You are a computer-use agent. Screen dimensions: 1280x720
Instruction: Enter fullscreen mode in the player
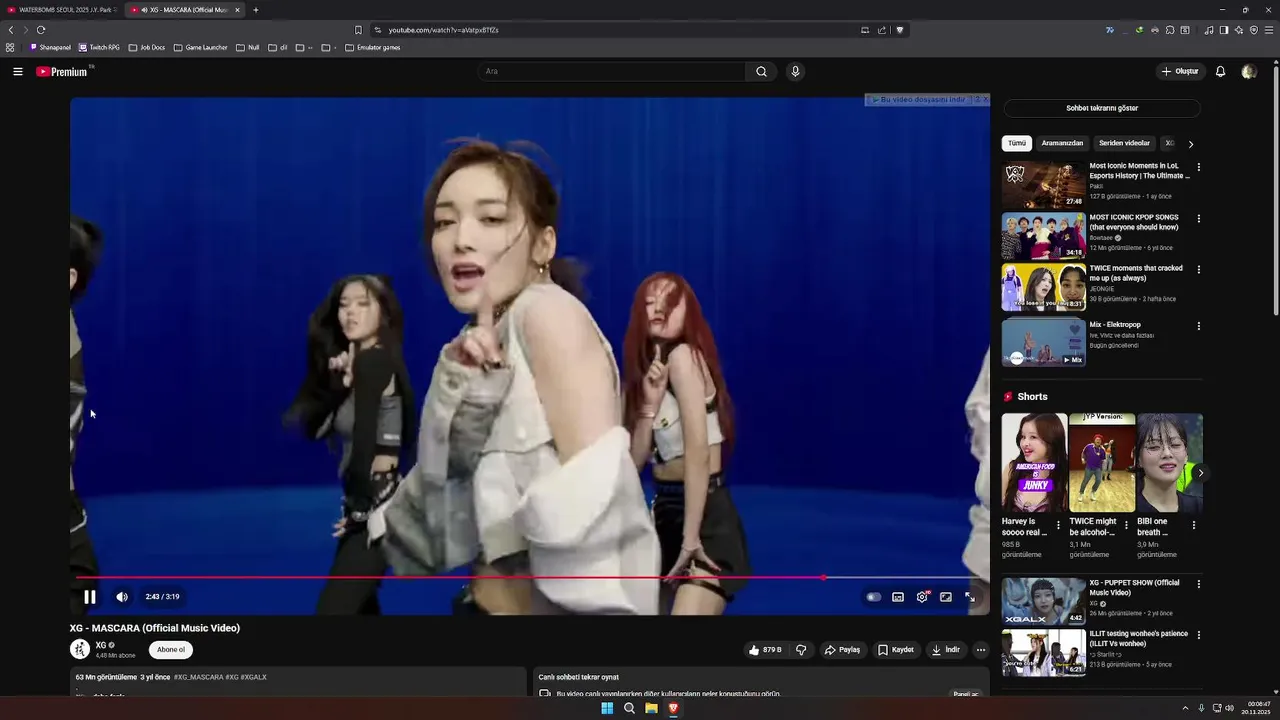pyautogui.click(x=970, y=597)
